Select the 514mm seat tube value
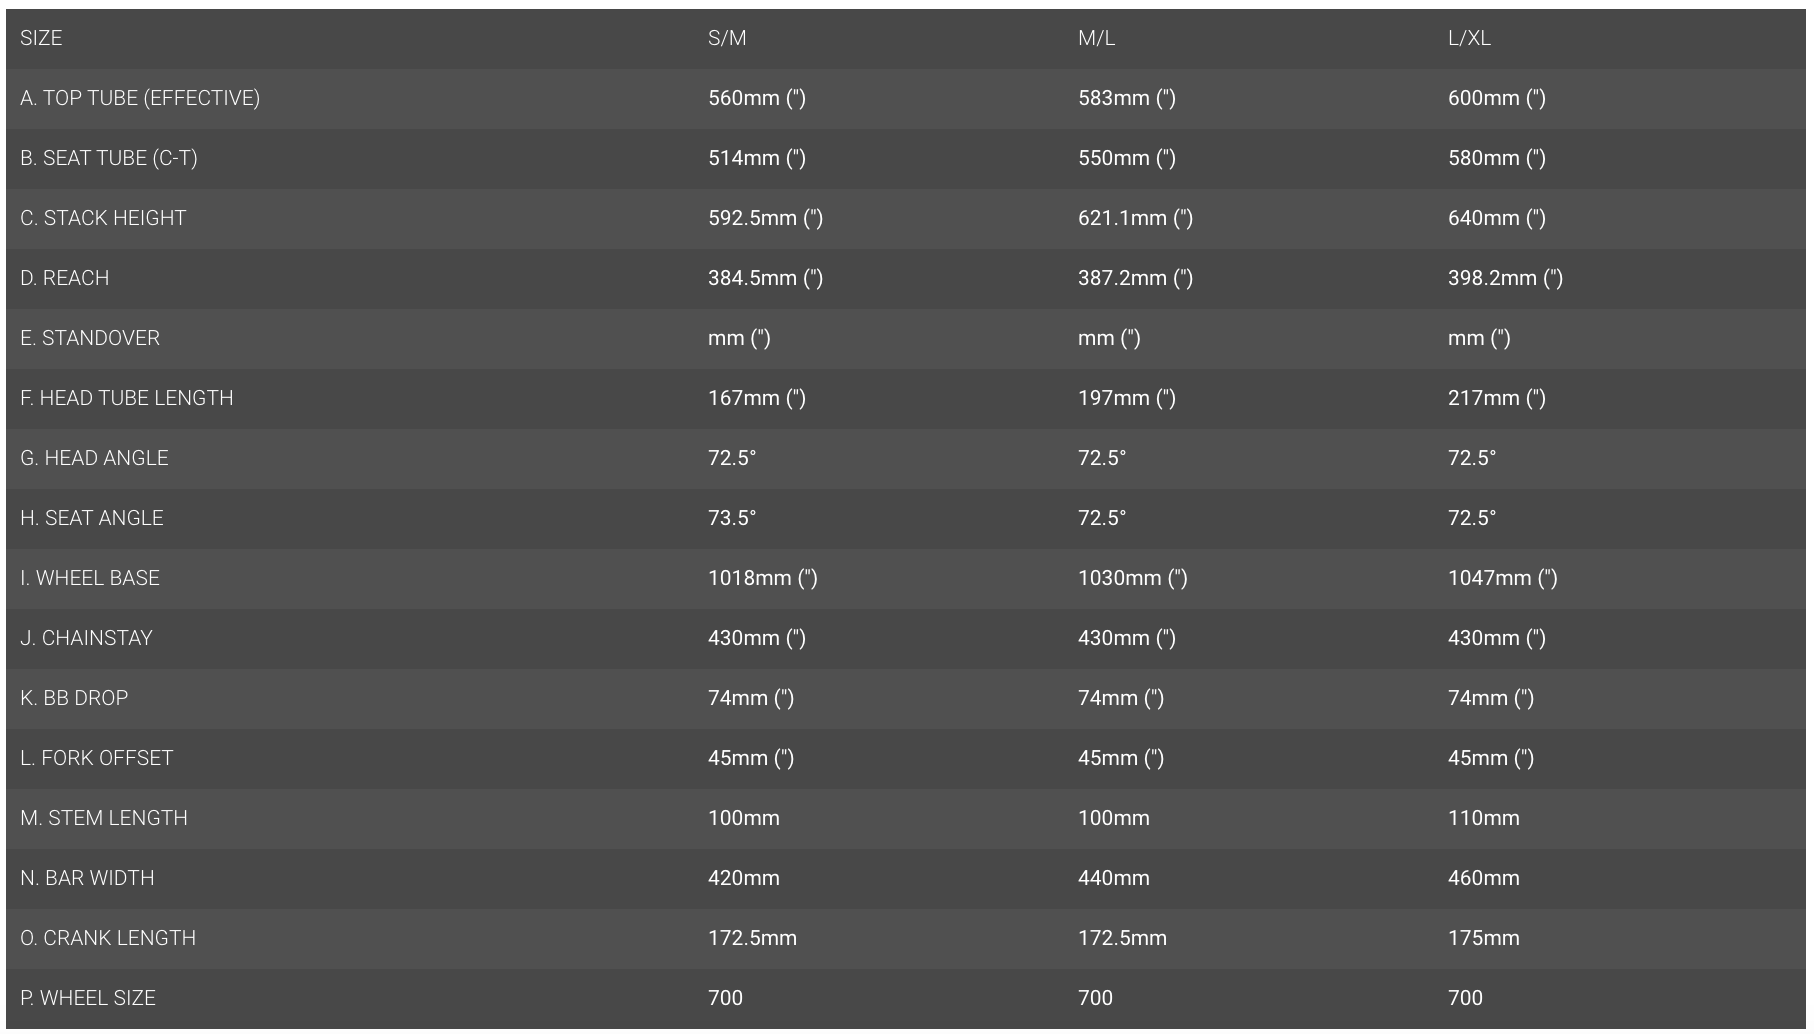1814x1034 pixels. pos(756,158)
